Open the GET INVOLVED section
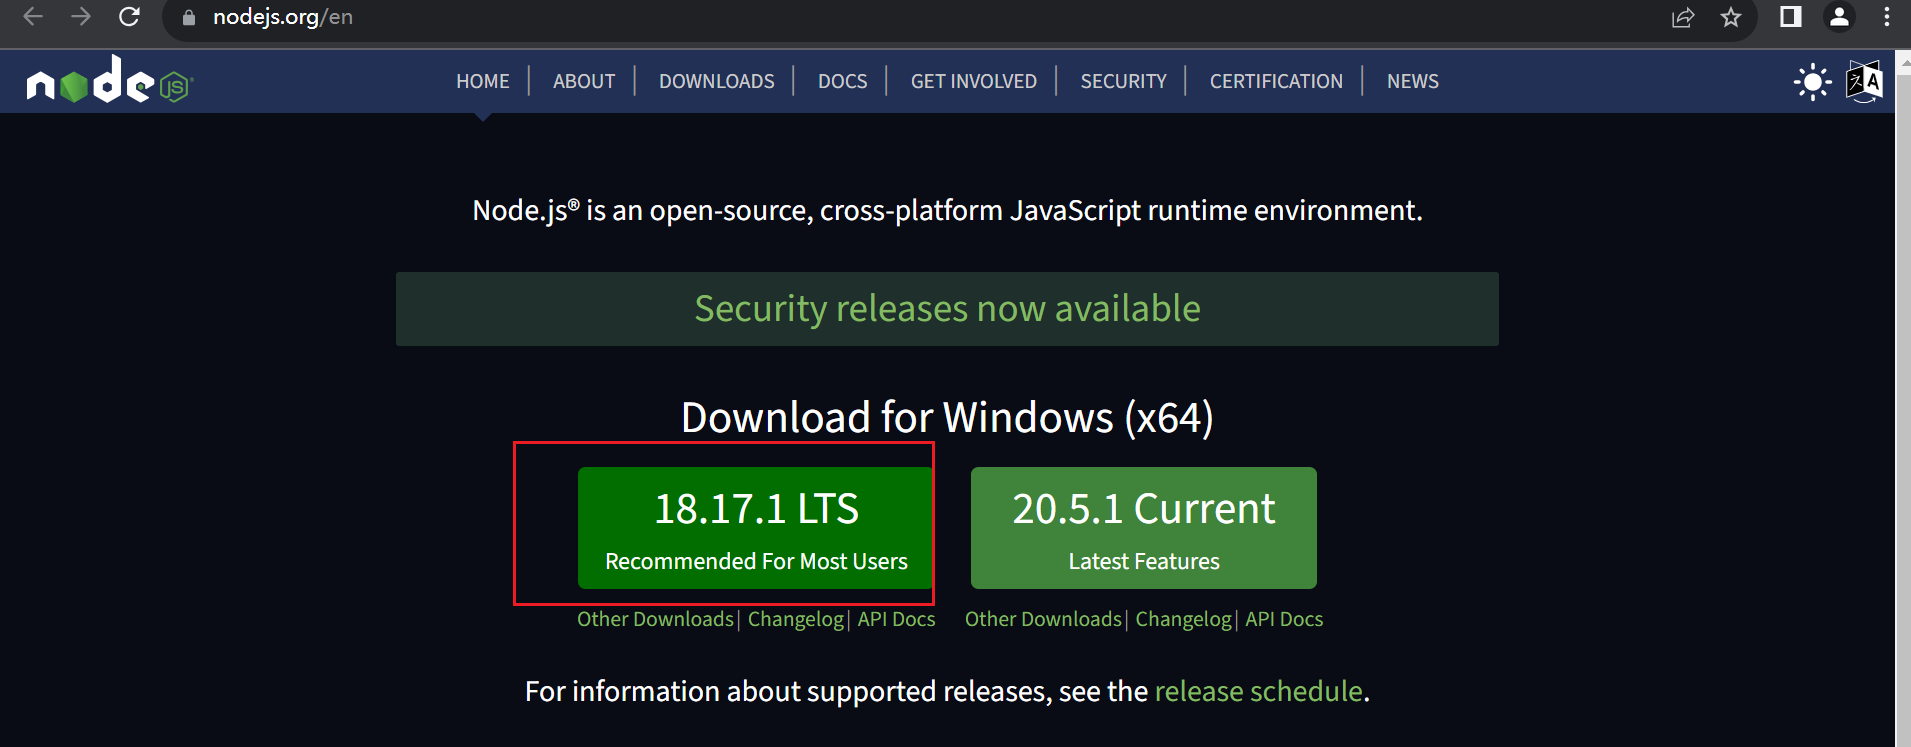1911x747 pixels. [x=974, y=81]
